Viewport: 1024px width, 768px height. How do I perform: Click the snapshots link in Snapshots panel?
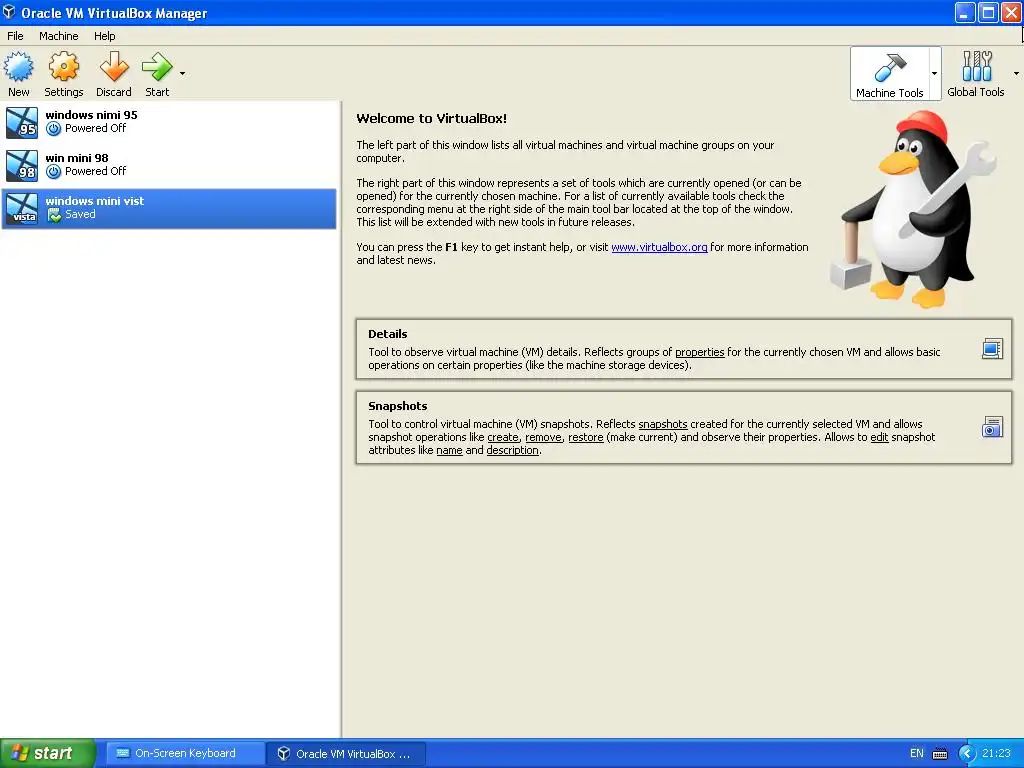(x=663, y=424)
